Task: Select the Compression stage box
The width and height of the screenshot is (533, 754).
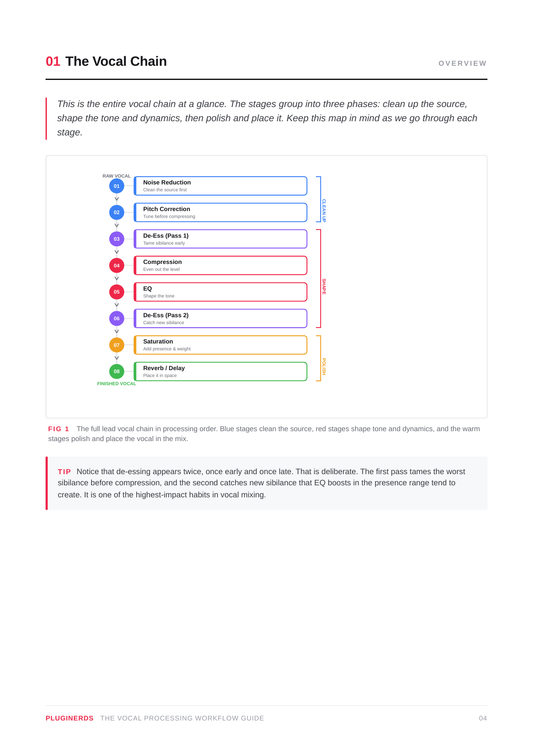Action: click(x=220, y=265)
